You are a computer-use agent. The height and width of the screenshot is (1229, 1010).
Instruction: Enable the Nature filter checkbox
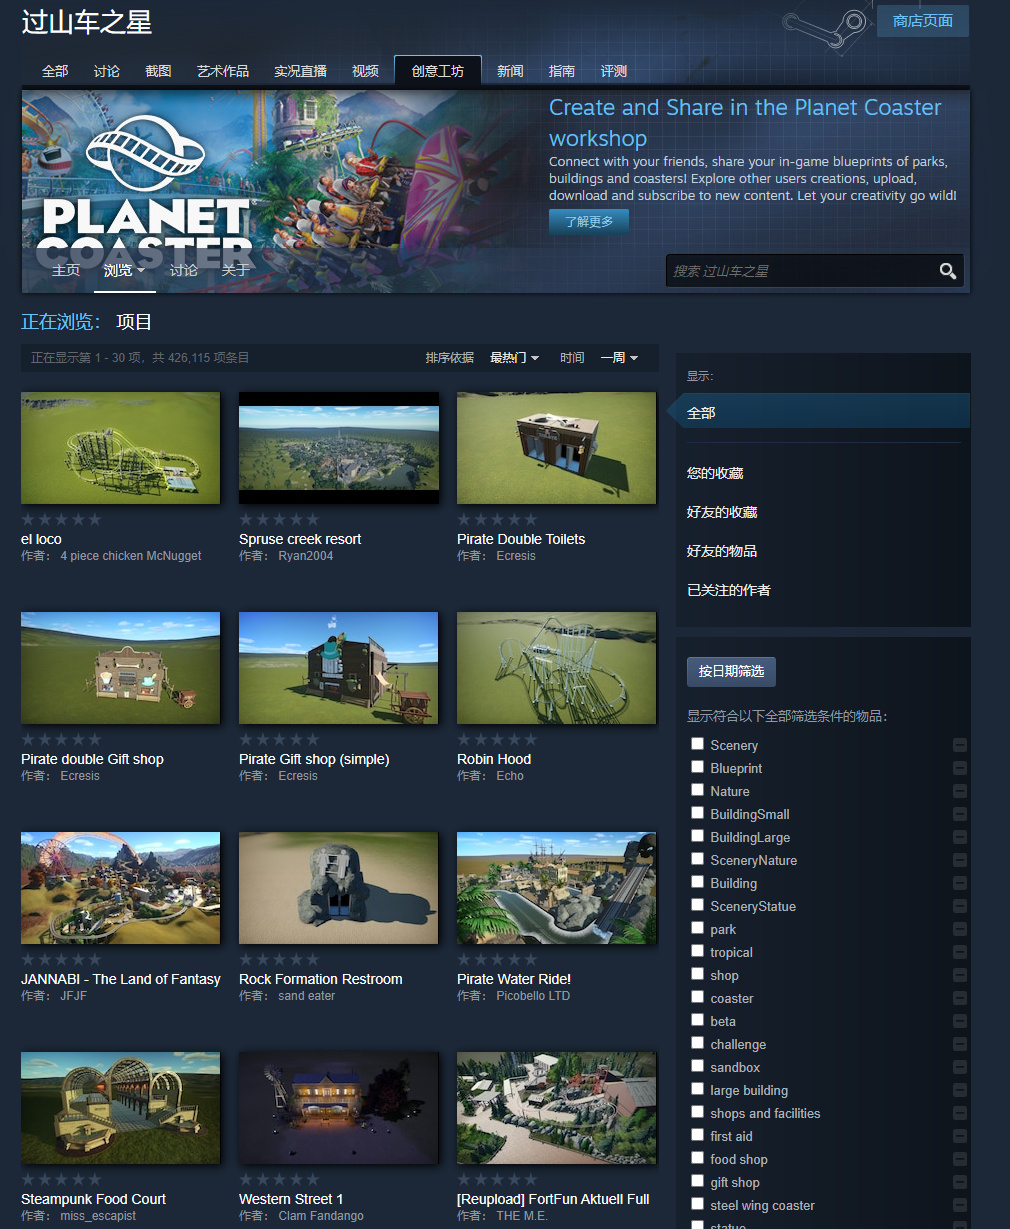697,789
